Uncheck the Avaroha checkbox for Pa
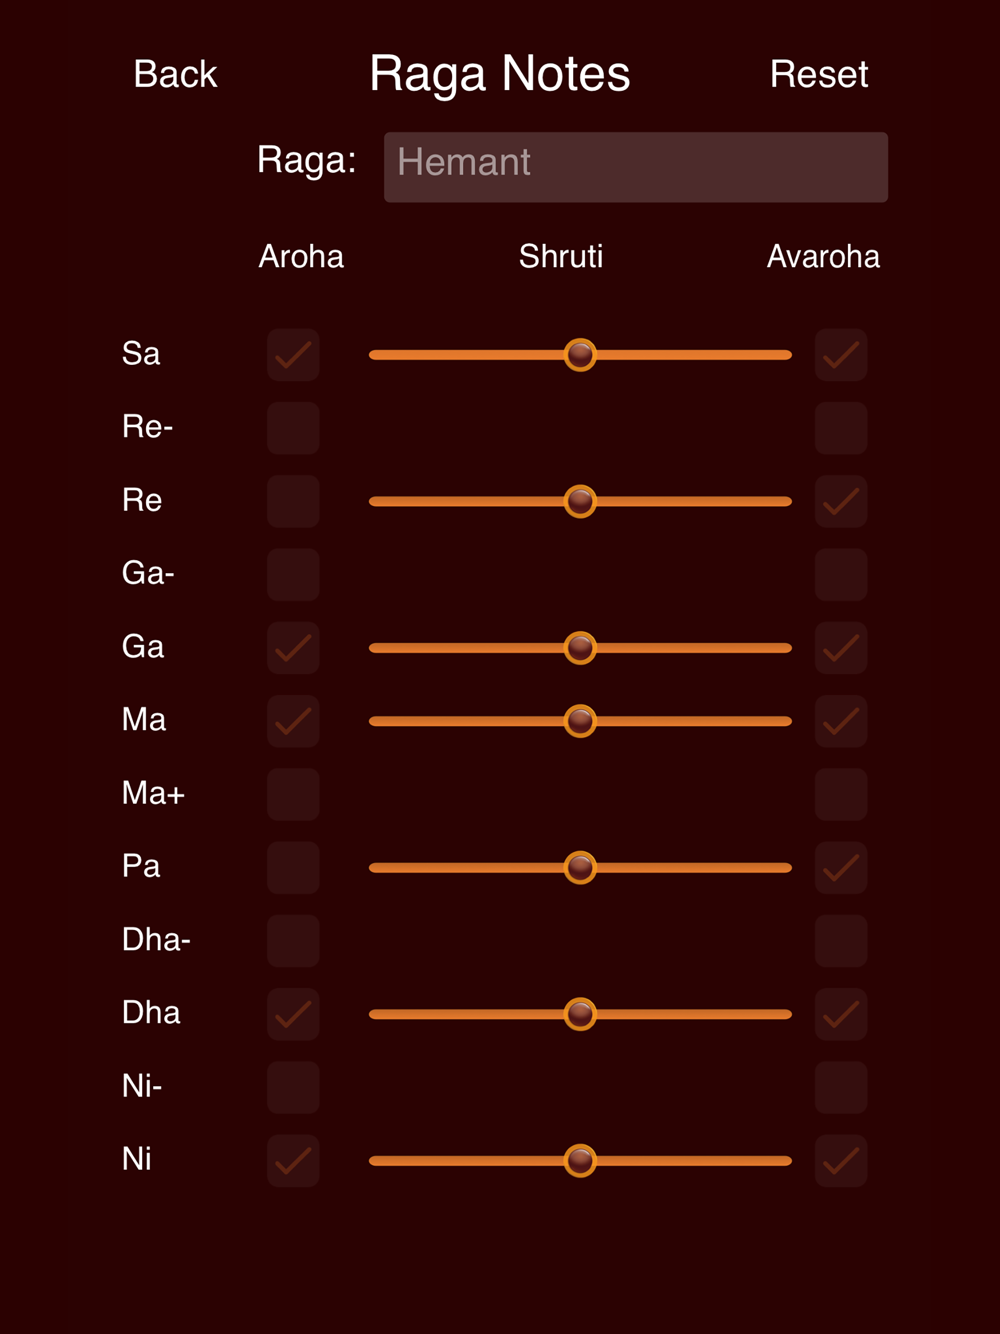 point(841,868)
